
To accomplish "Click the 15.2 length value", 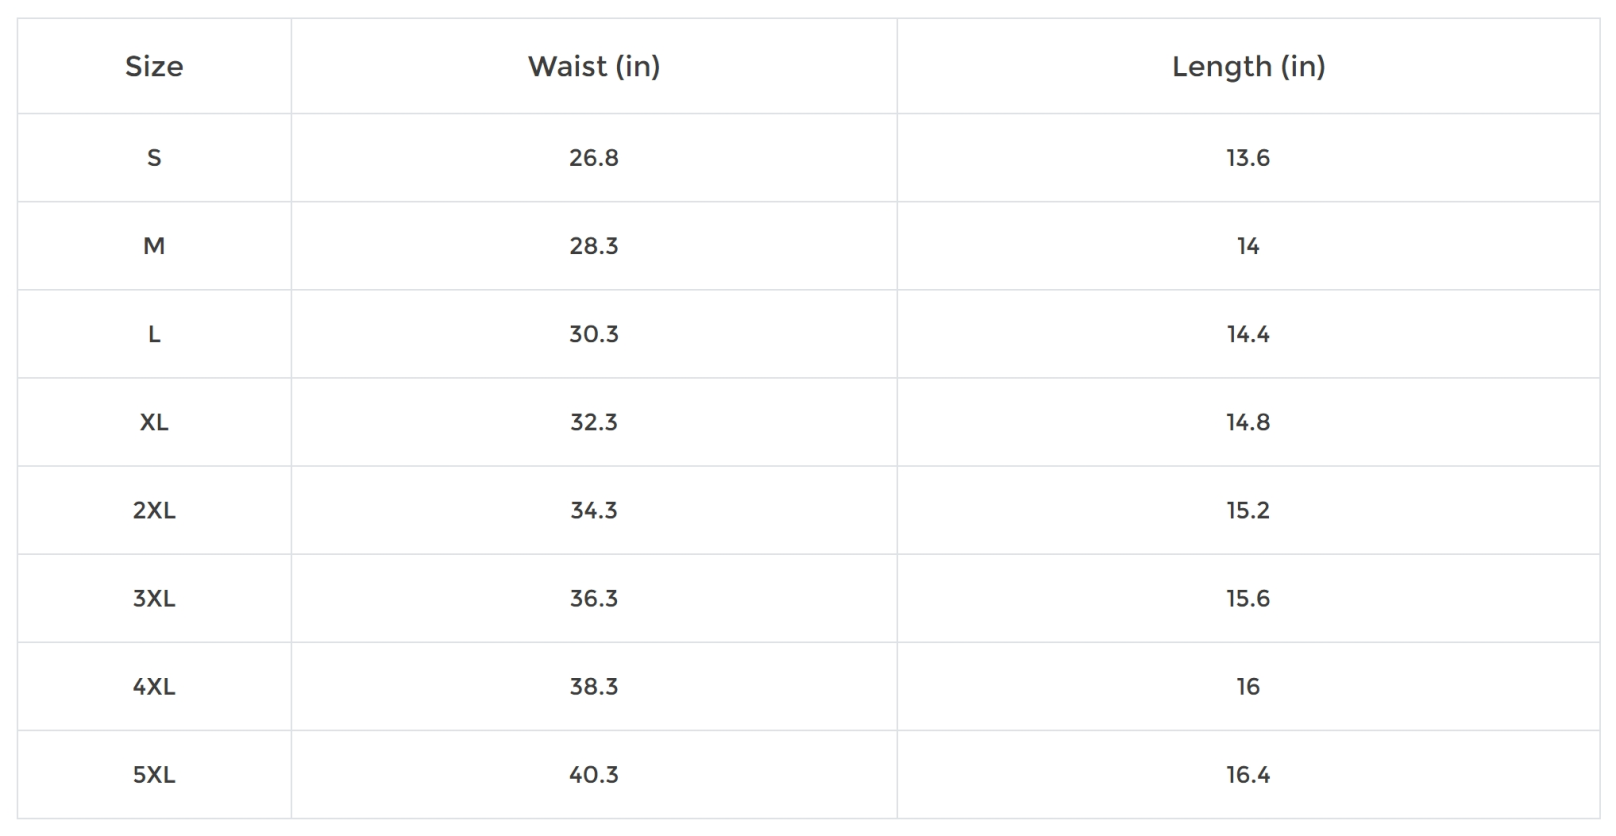I will tap(1248, 510).
